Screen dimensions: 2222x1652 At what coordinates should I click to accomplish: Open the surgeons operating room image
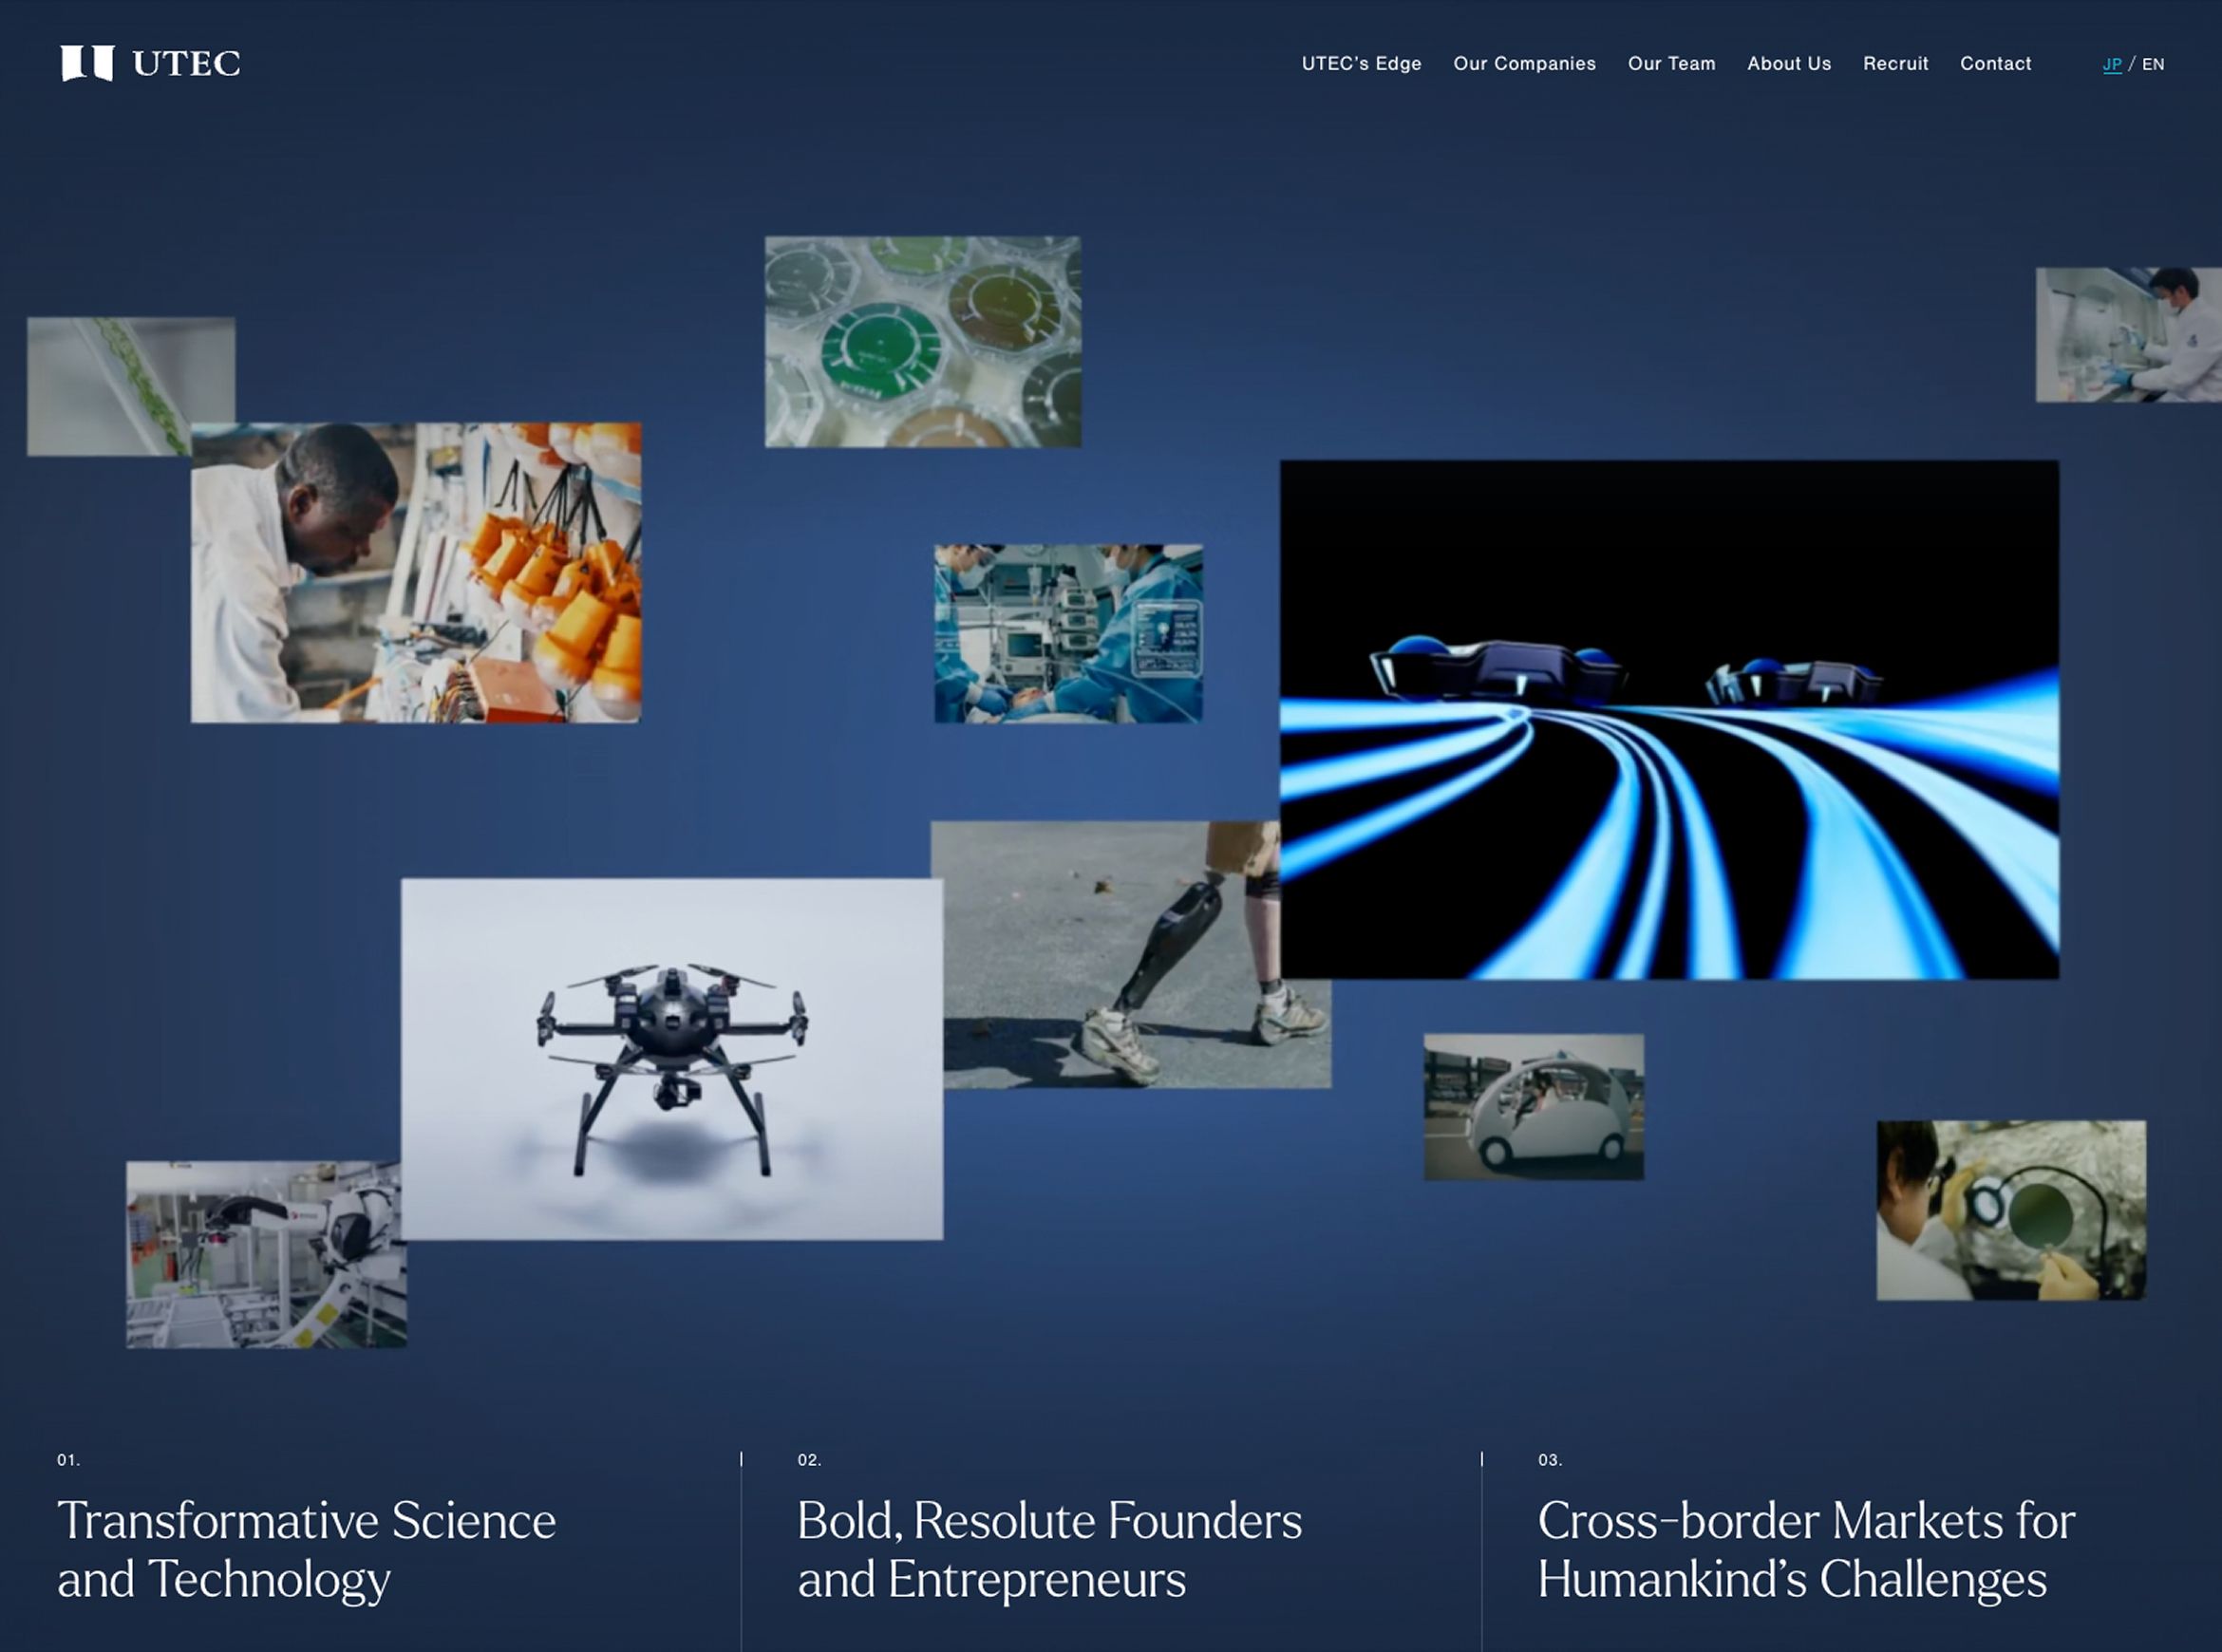pyautogui.click(x=1068, y=633)
